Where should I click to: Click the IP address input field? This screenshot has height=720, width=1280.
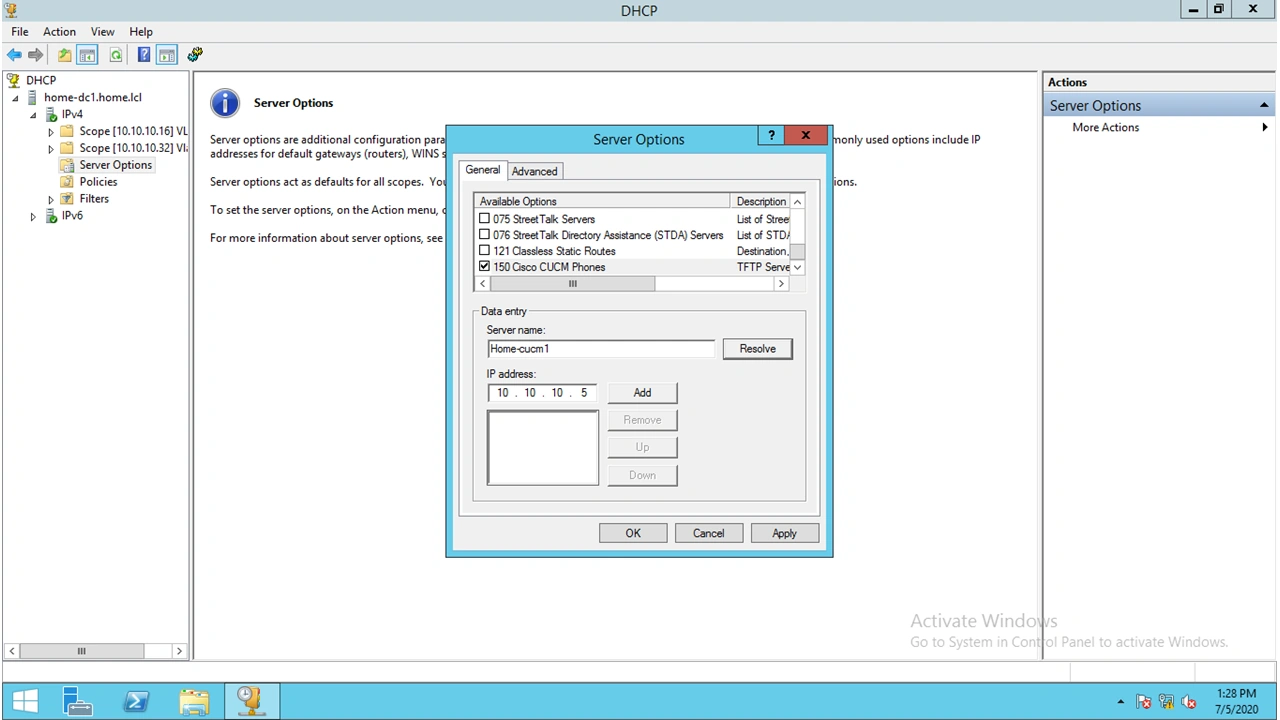pos(543,393)
